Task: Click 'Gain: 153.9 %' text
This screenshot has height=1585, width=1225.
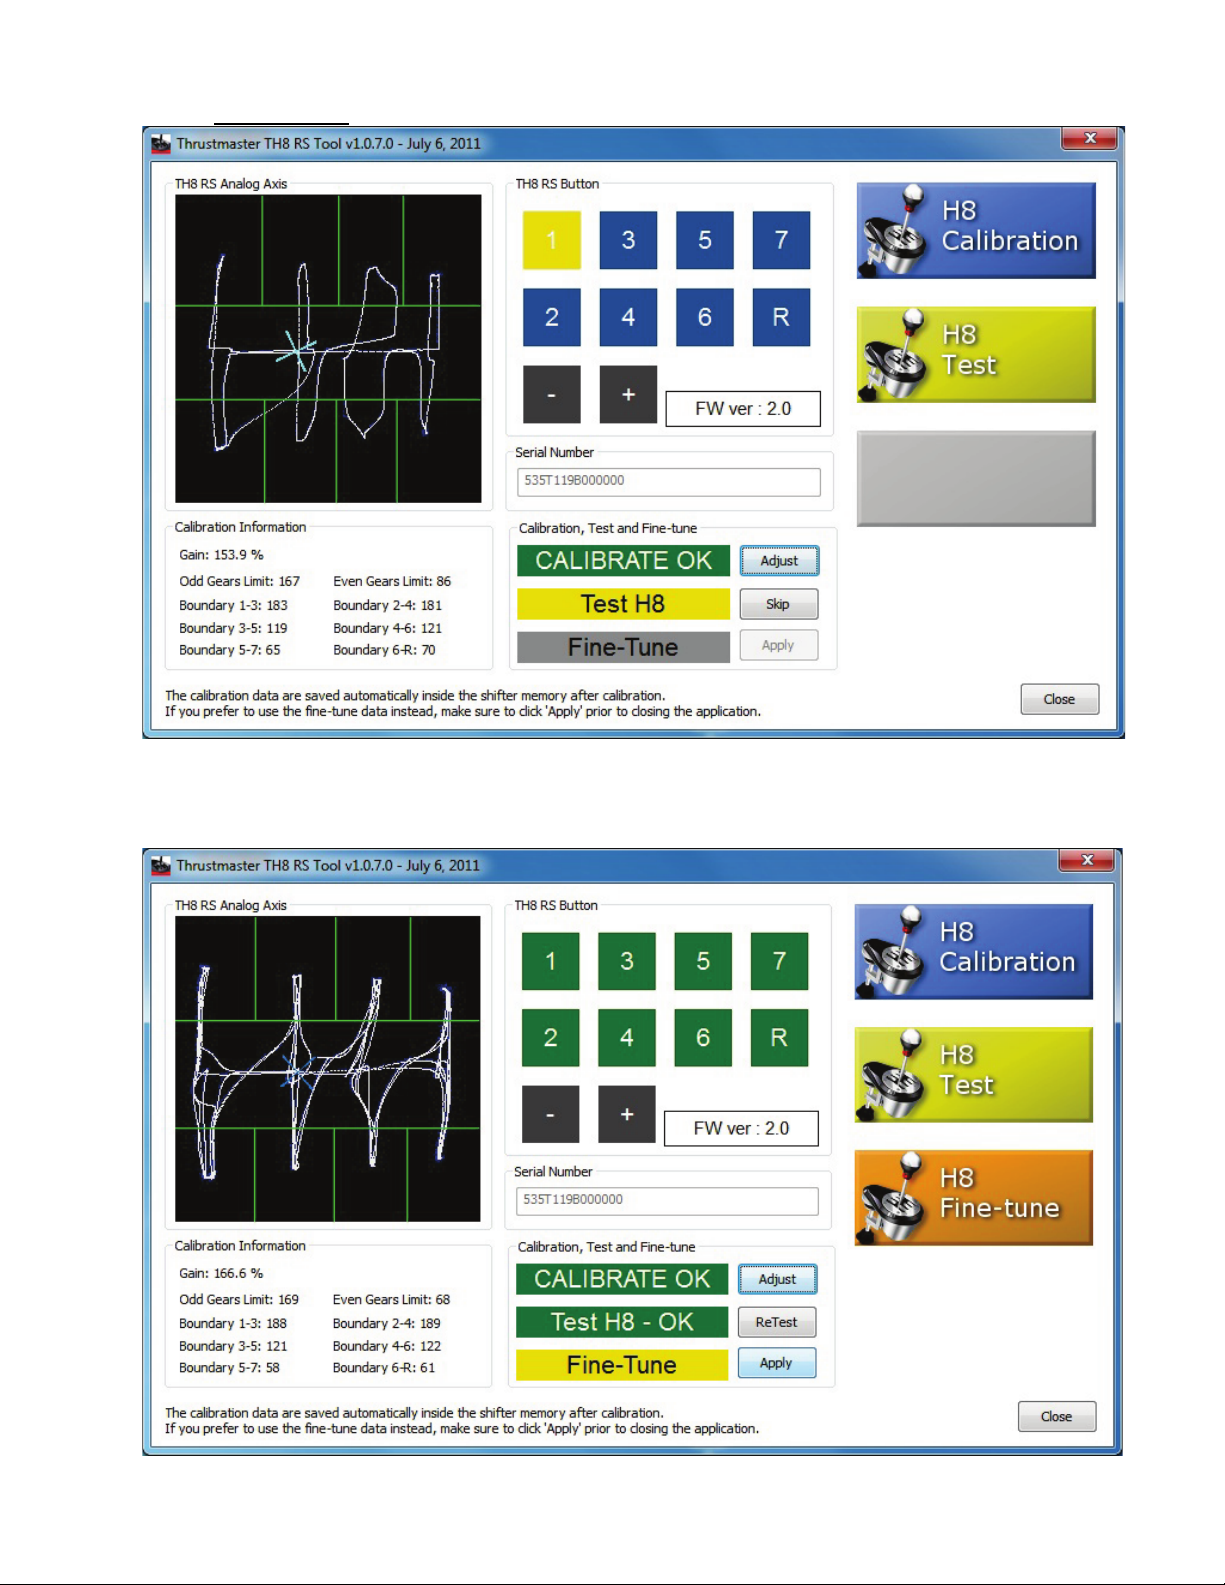Action: (x=221, y=554)
